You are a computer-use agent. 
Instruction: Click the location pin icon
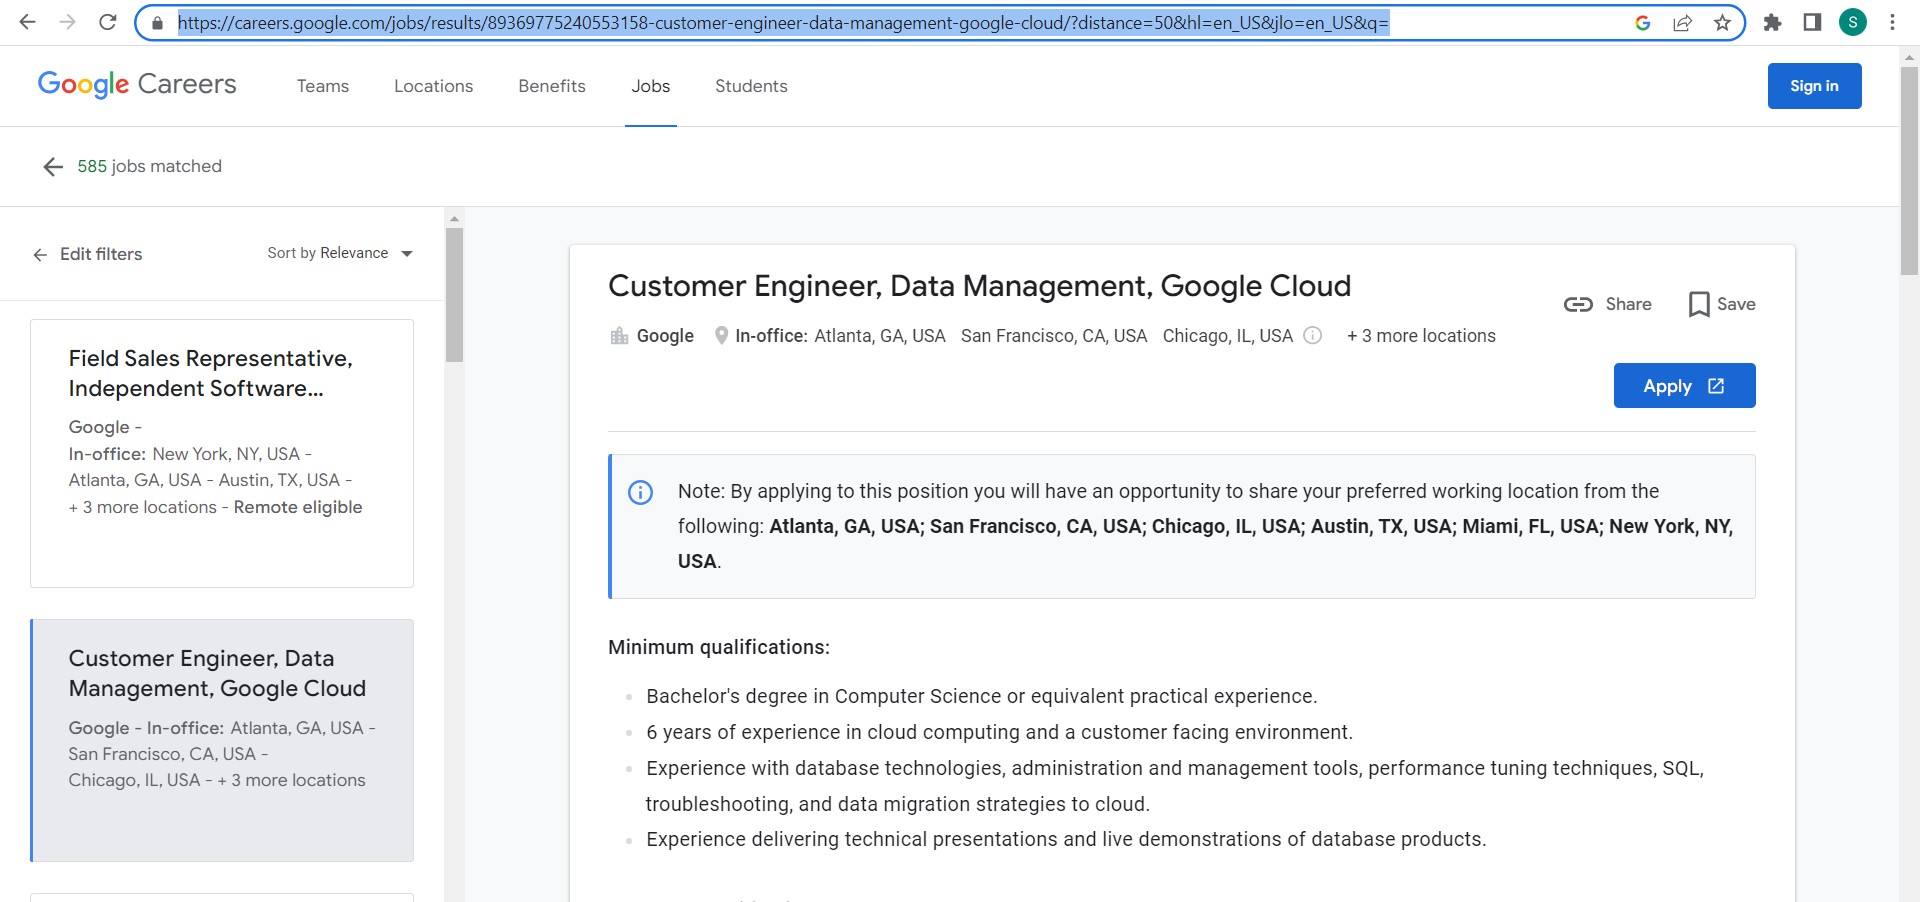pyautogui.click(x=721, y=336)
